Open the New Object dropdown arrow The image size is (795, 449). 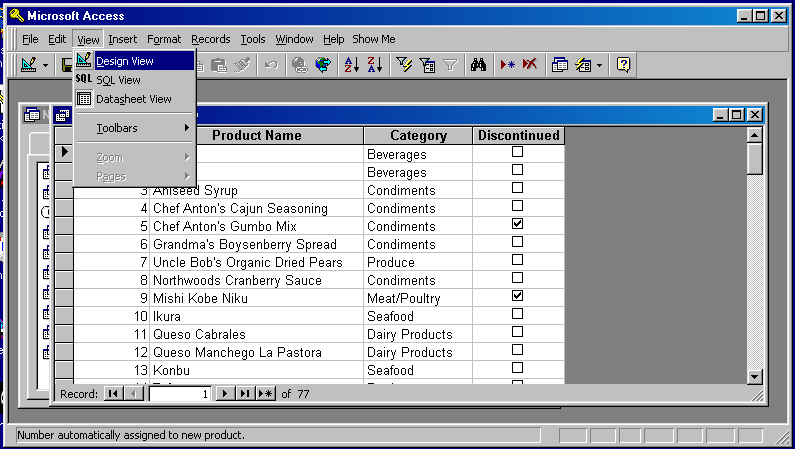tap(599, 65)
